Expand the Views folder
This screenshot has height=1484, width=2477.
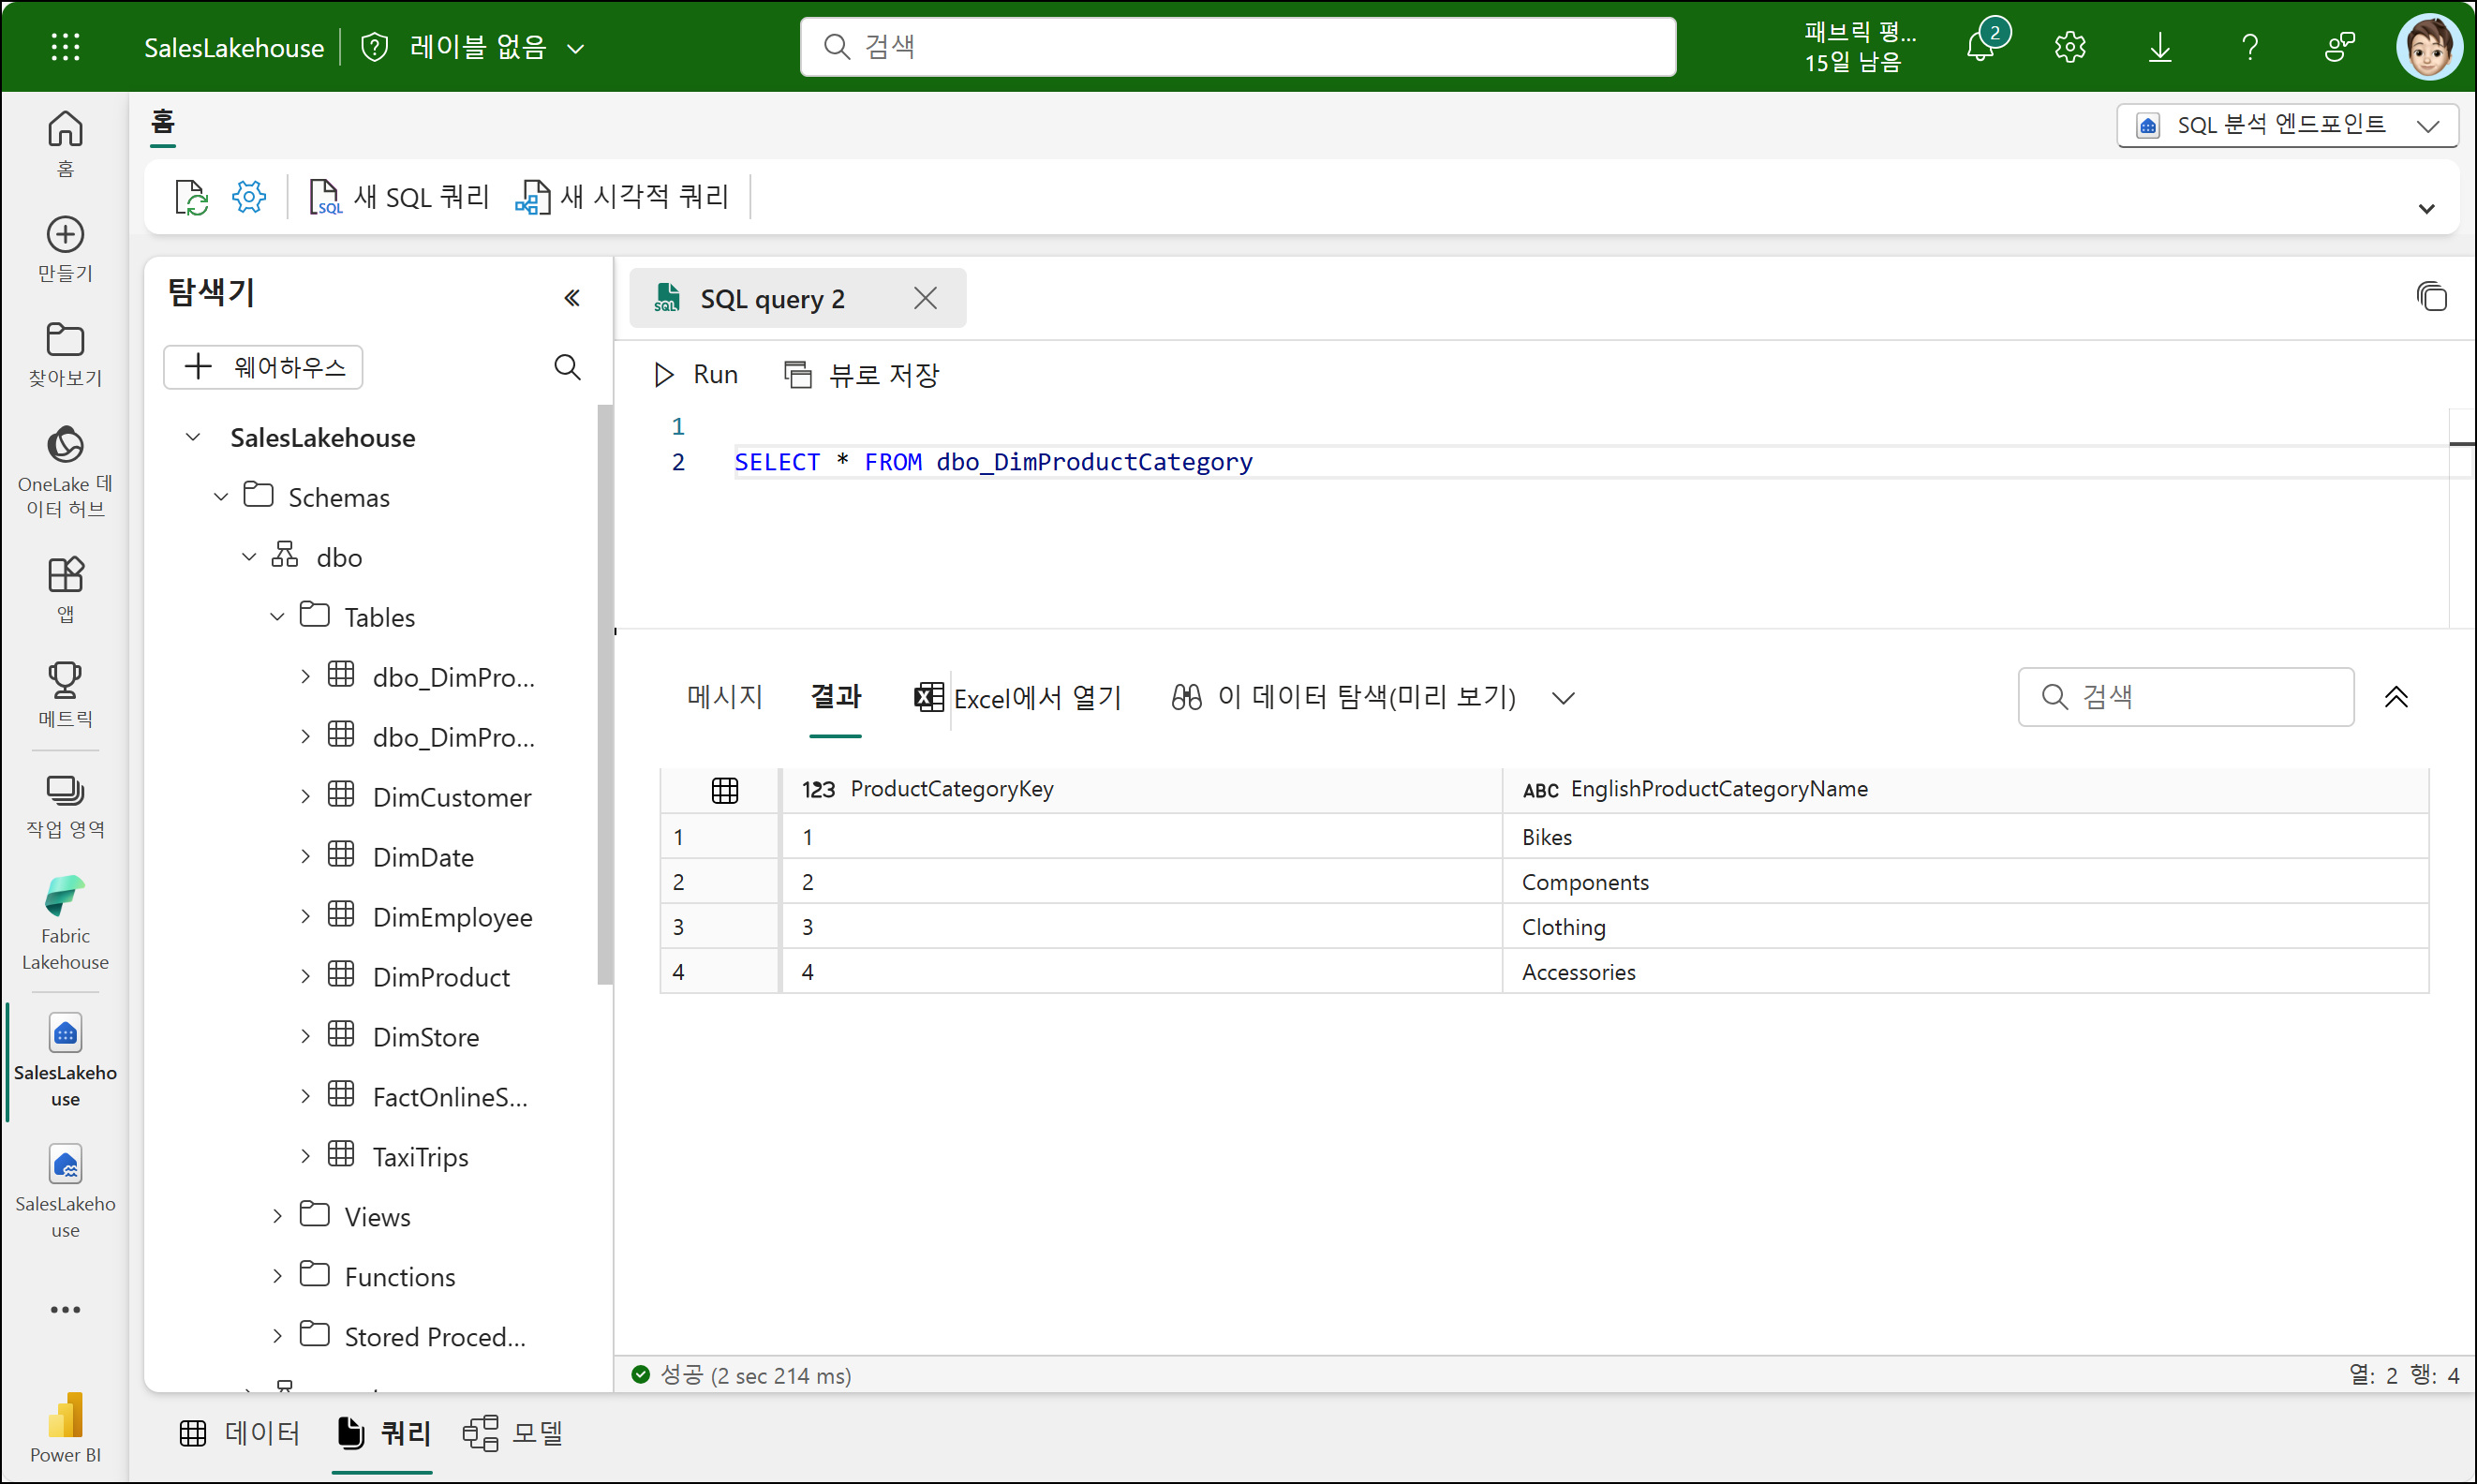point(277,1216)
